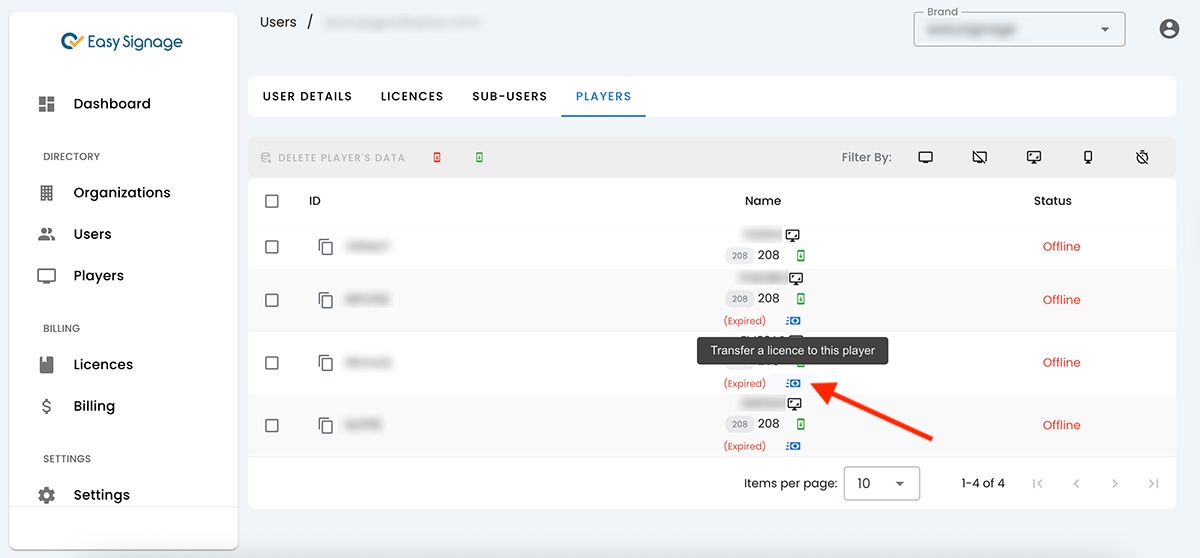Toggle the select-all checkbox in header
Screen dimensions: 1200x558
(x=272, y=201)
